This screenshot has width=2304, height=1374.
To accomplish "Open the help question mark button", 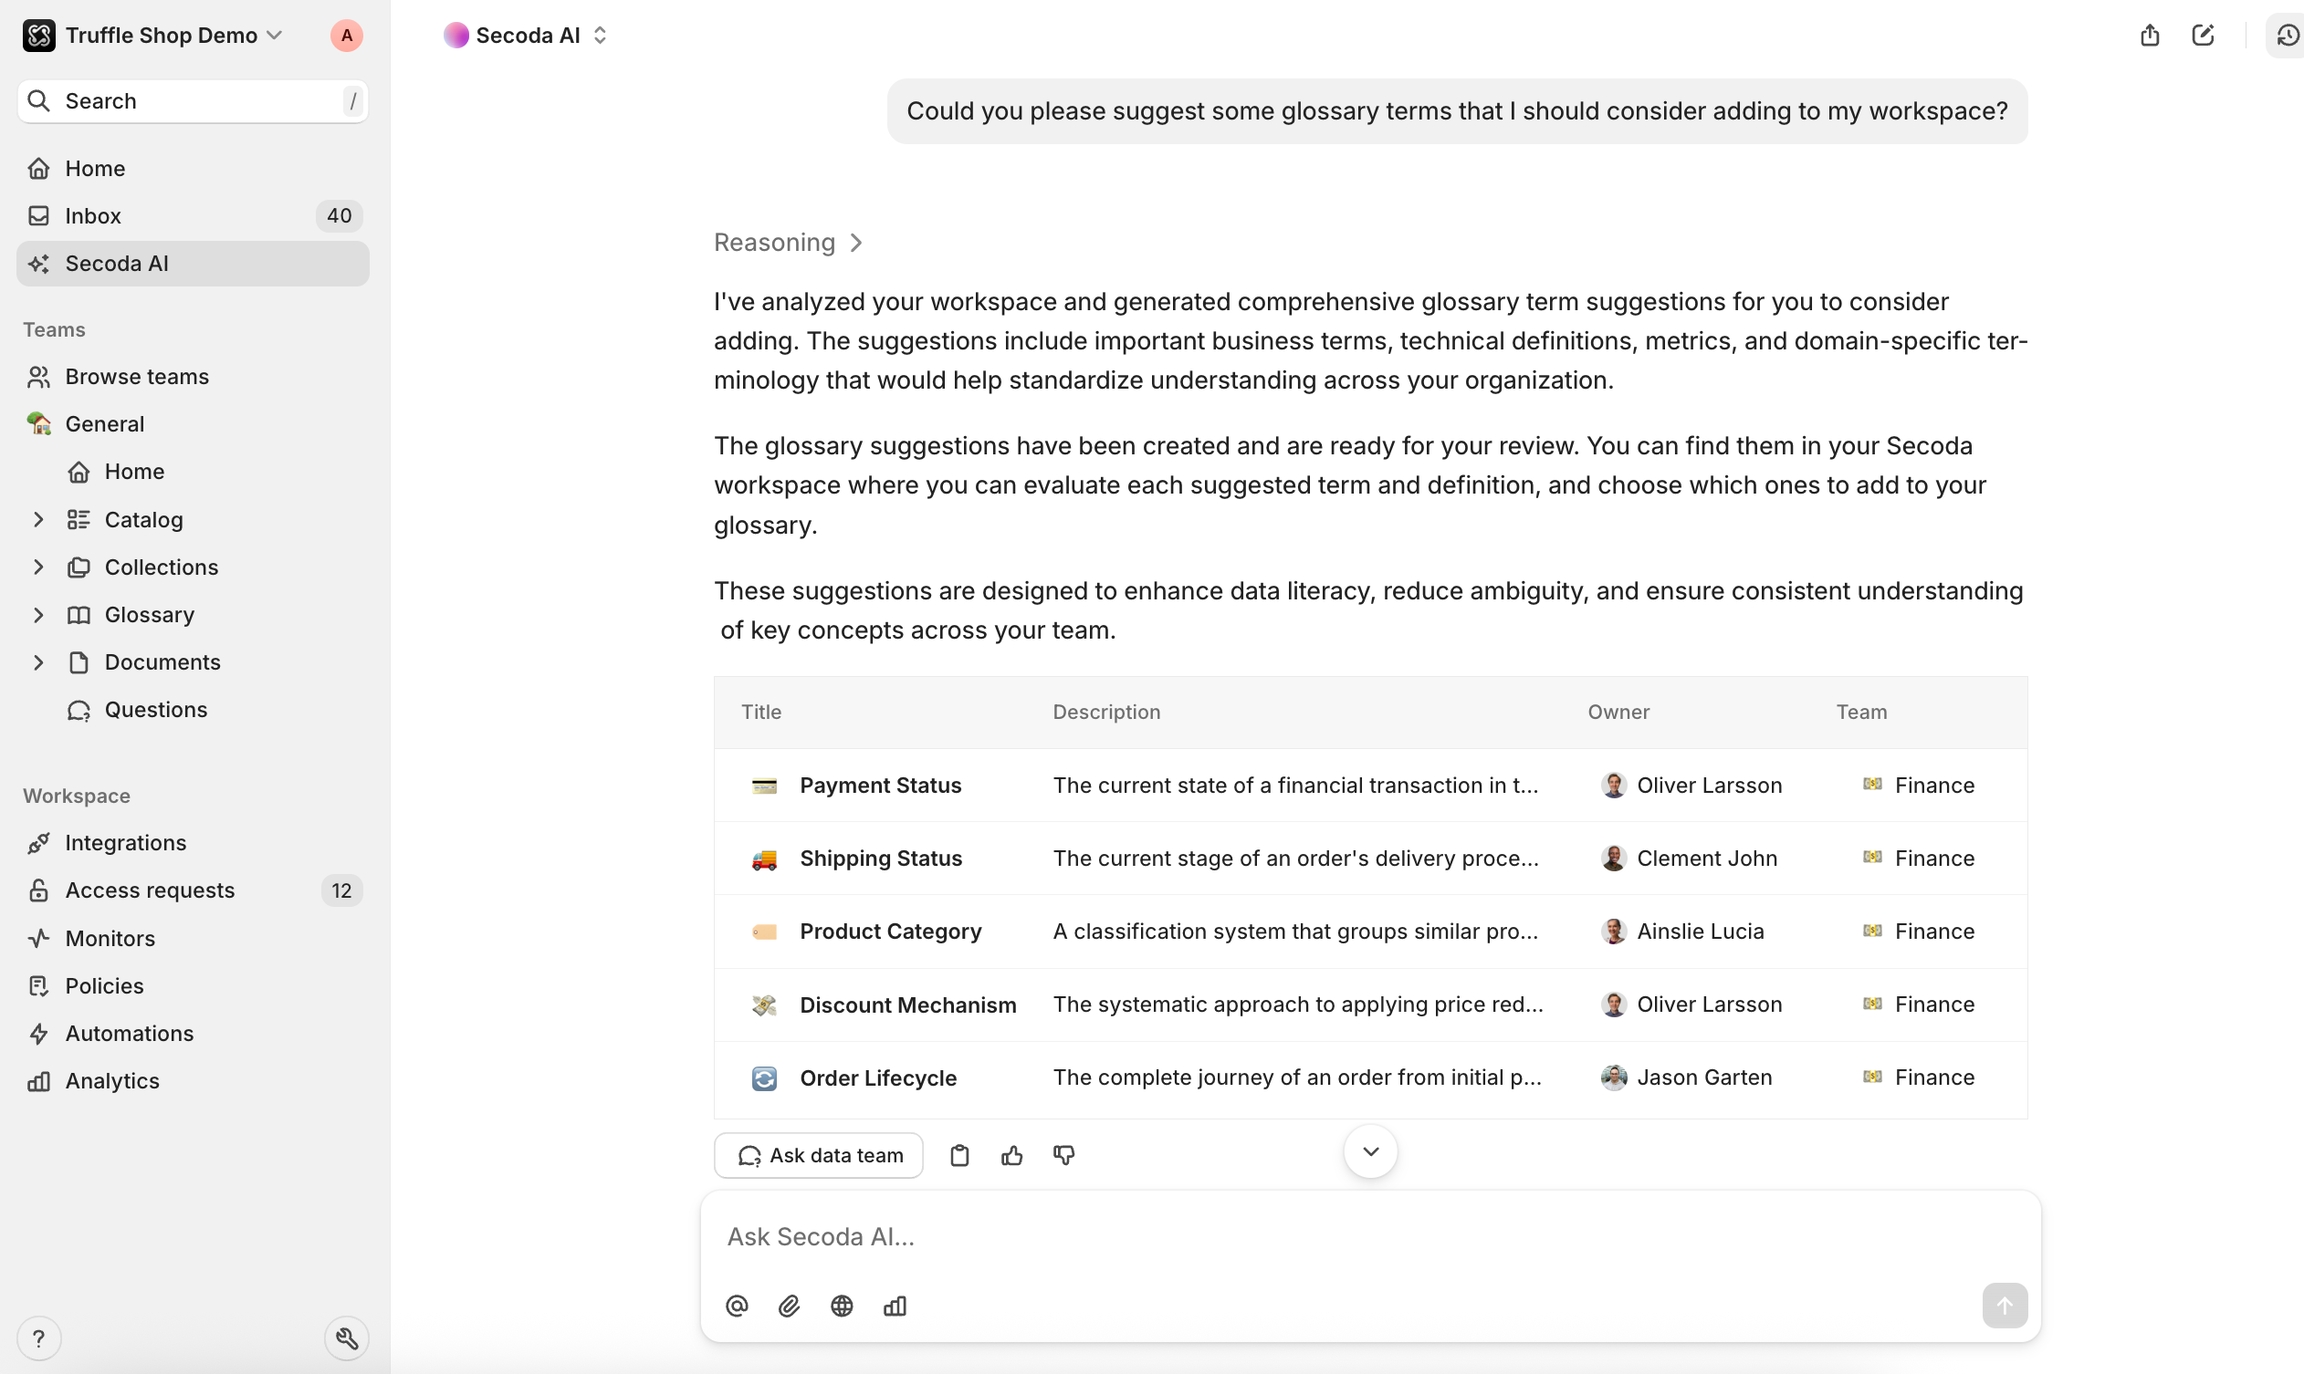I will [x=39, y=1338].
